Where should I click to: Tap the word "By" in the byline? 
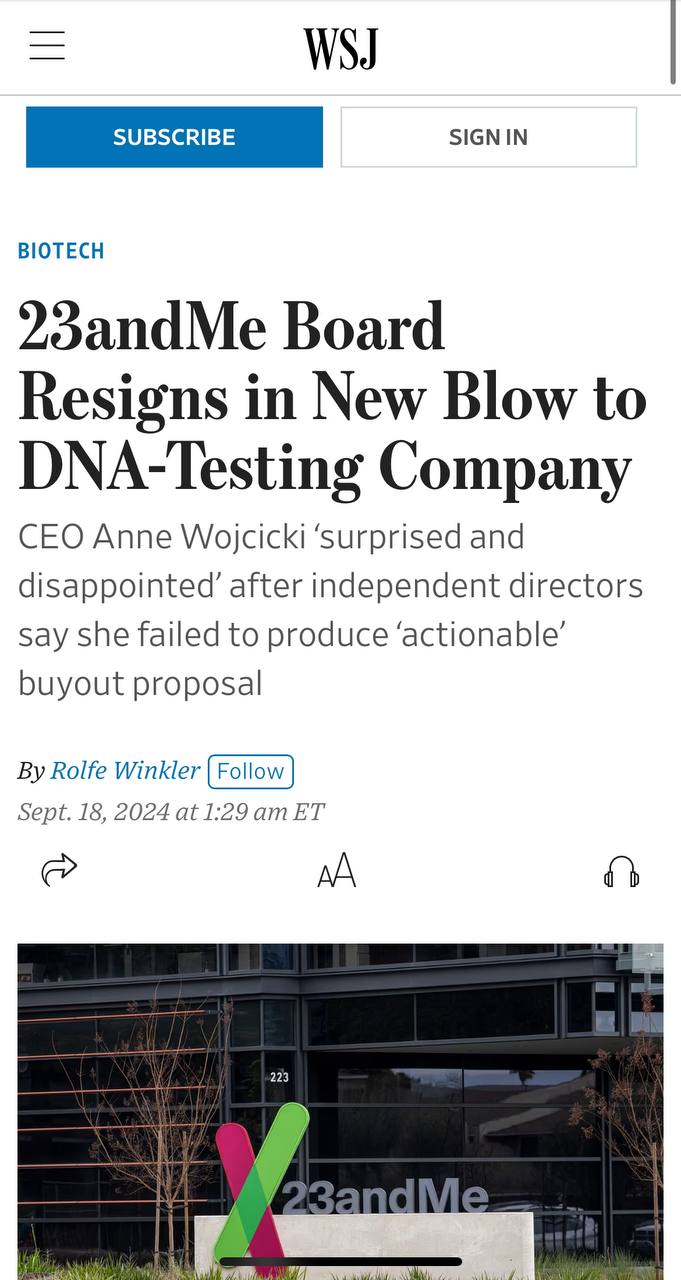(x=31, y=771)
